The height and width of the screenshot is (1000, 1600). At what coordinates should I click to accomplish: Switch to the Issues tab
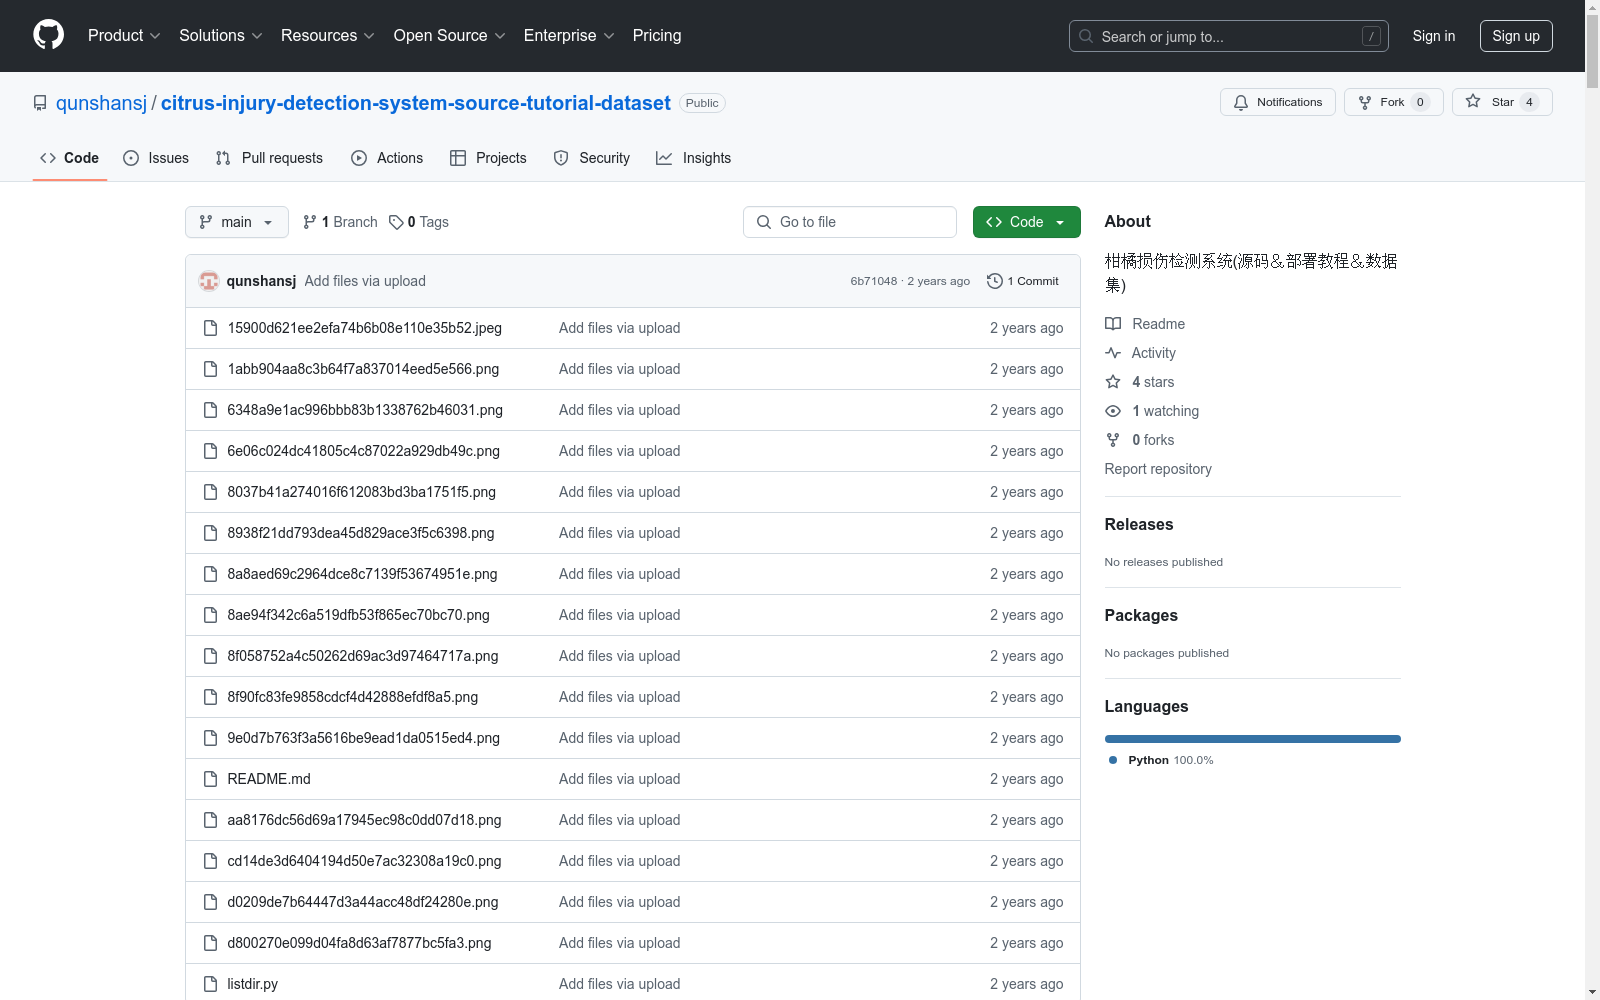[156, 158]
